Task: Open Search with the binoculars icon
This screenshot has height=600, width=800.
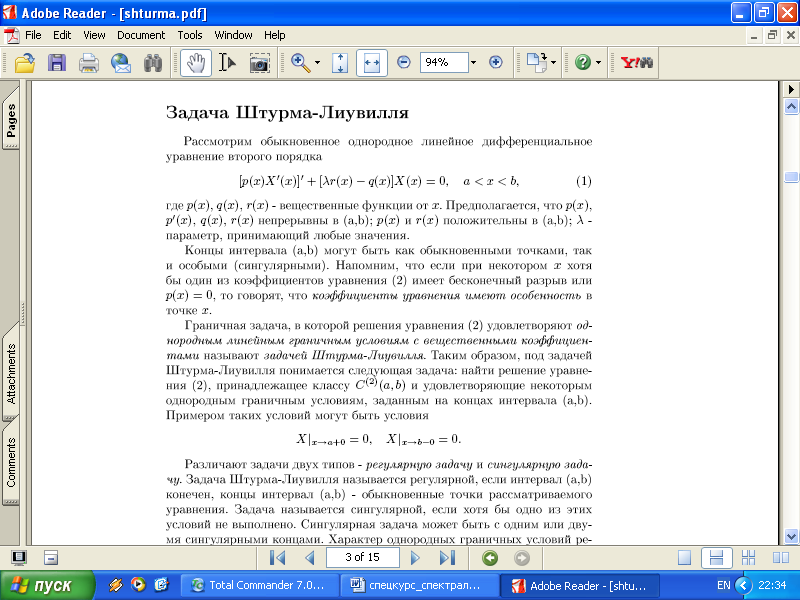Action: point(153,63)
